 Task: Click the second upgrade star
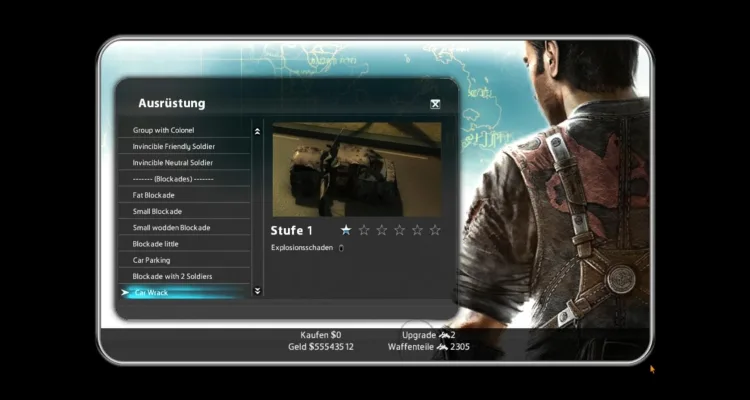364,230
